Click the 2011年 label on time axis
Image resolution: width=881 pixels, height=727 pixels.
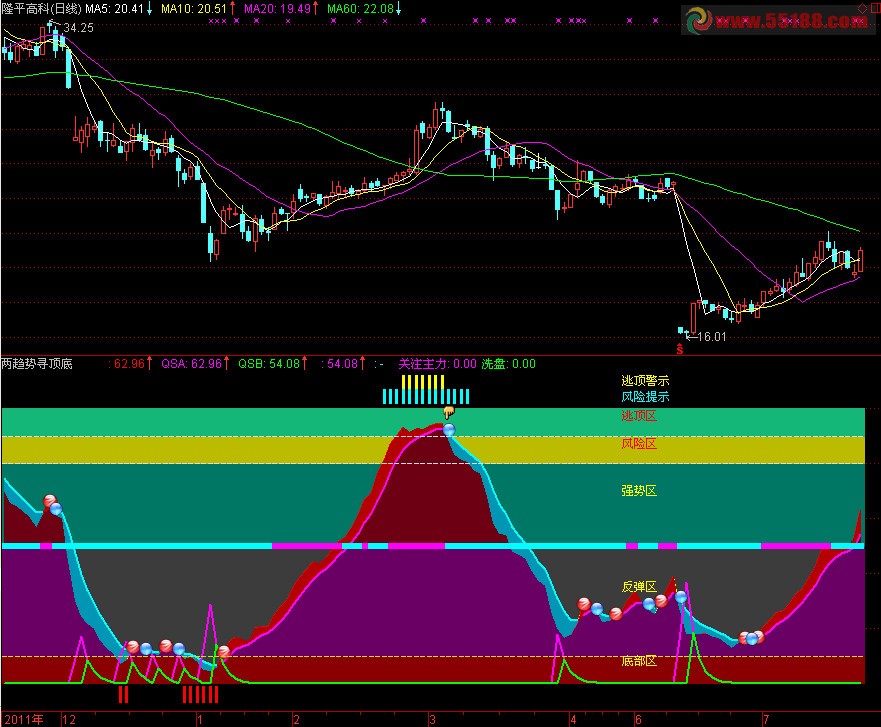24,719
